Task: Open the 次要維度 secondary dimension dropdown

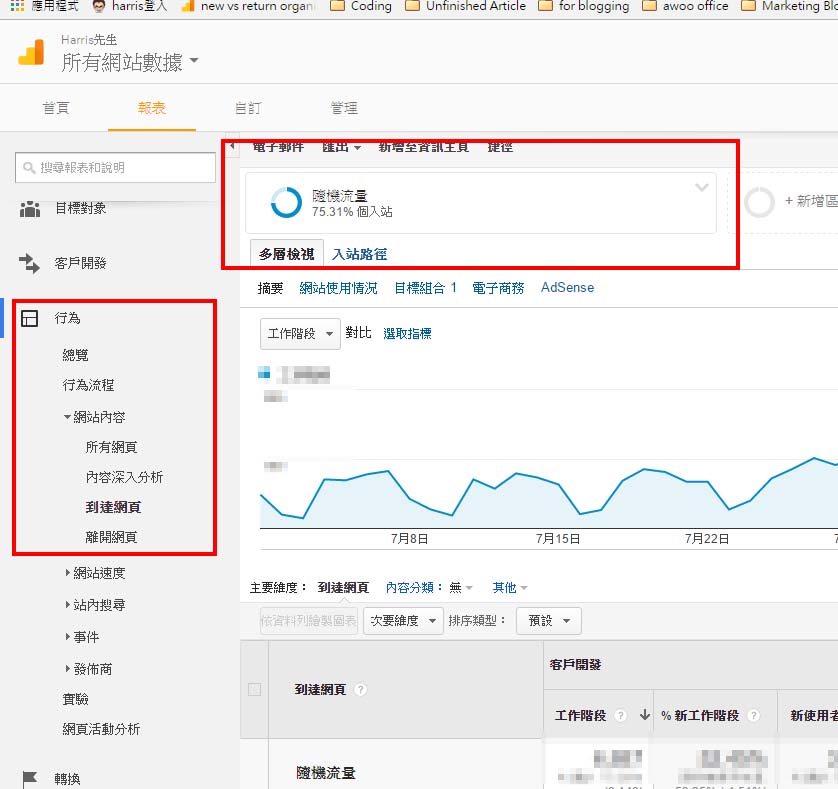Action: click(404, 621)
